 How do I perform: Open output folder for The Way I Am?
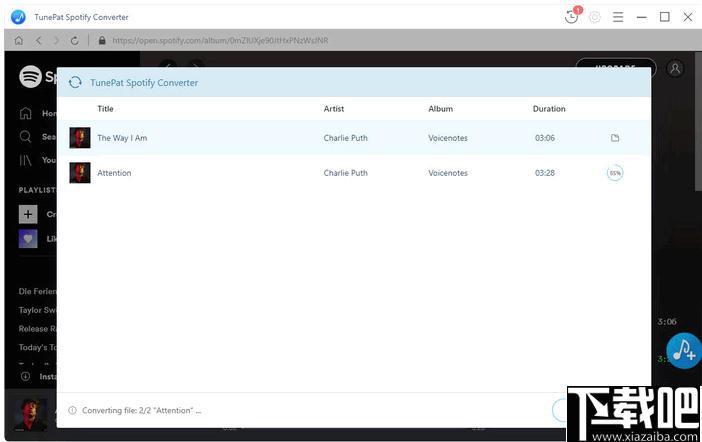click(x=615, y=138)
